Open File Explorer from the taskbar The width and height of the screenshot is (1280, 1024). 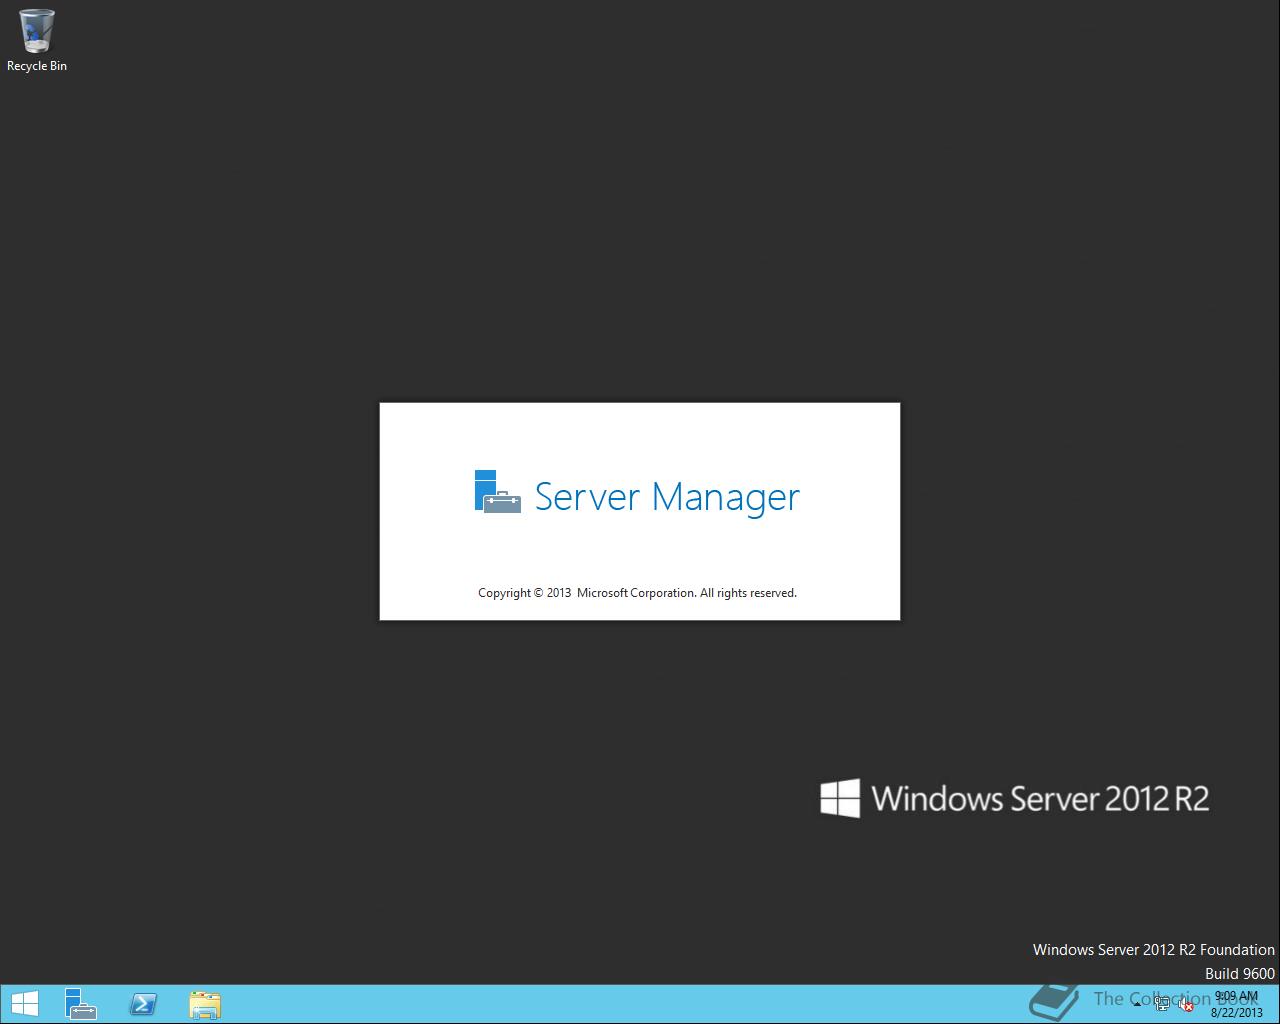(204, 1004)
